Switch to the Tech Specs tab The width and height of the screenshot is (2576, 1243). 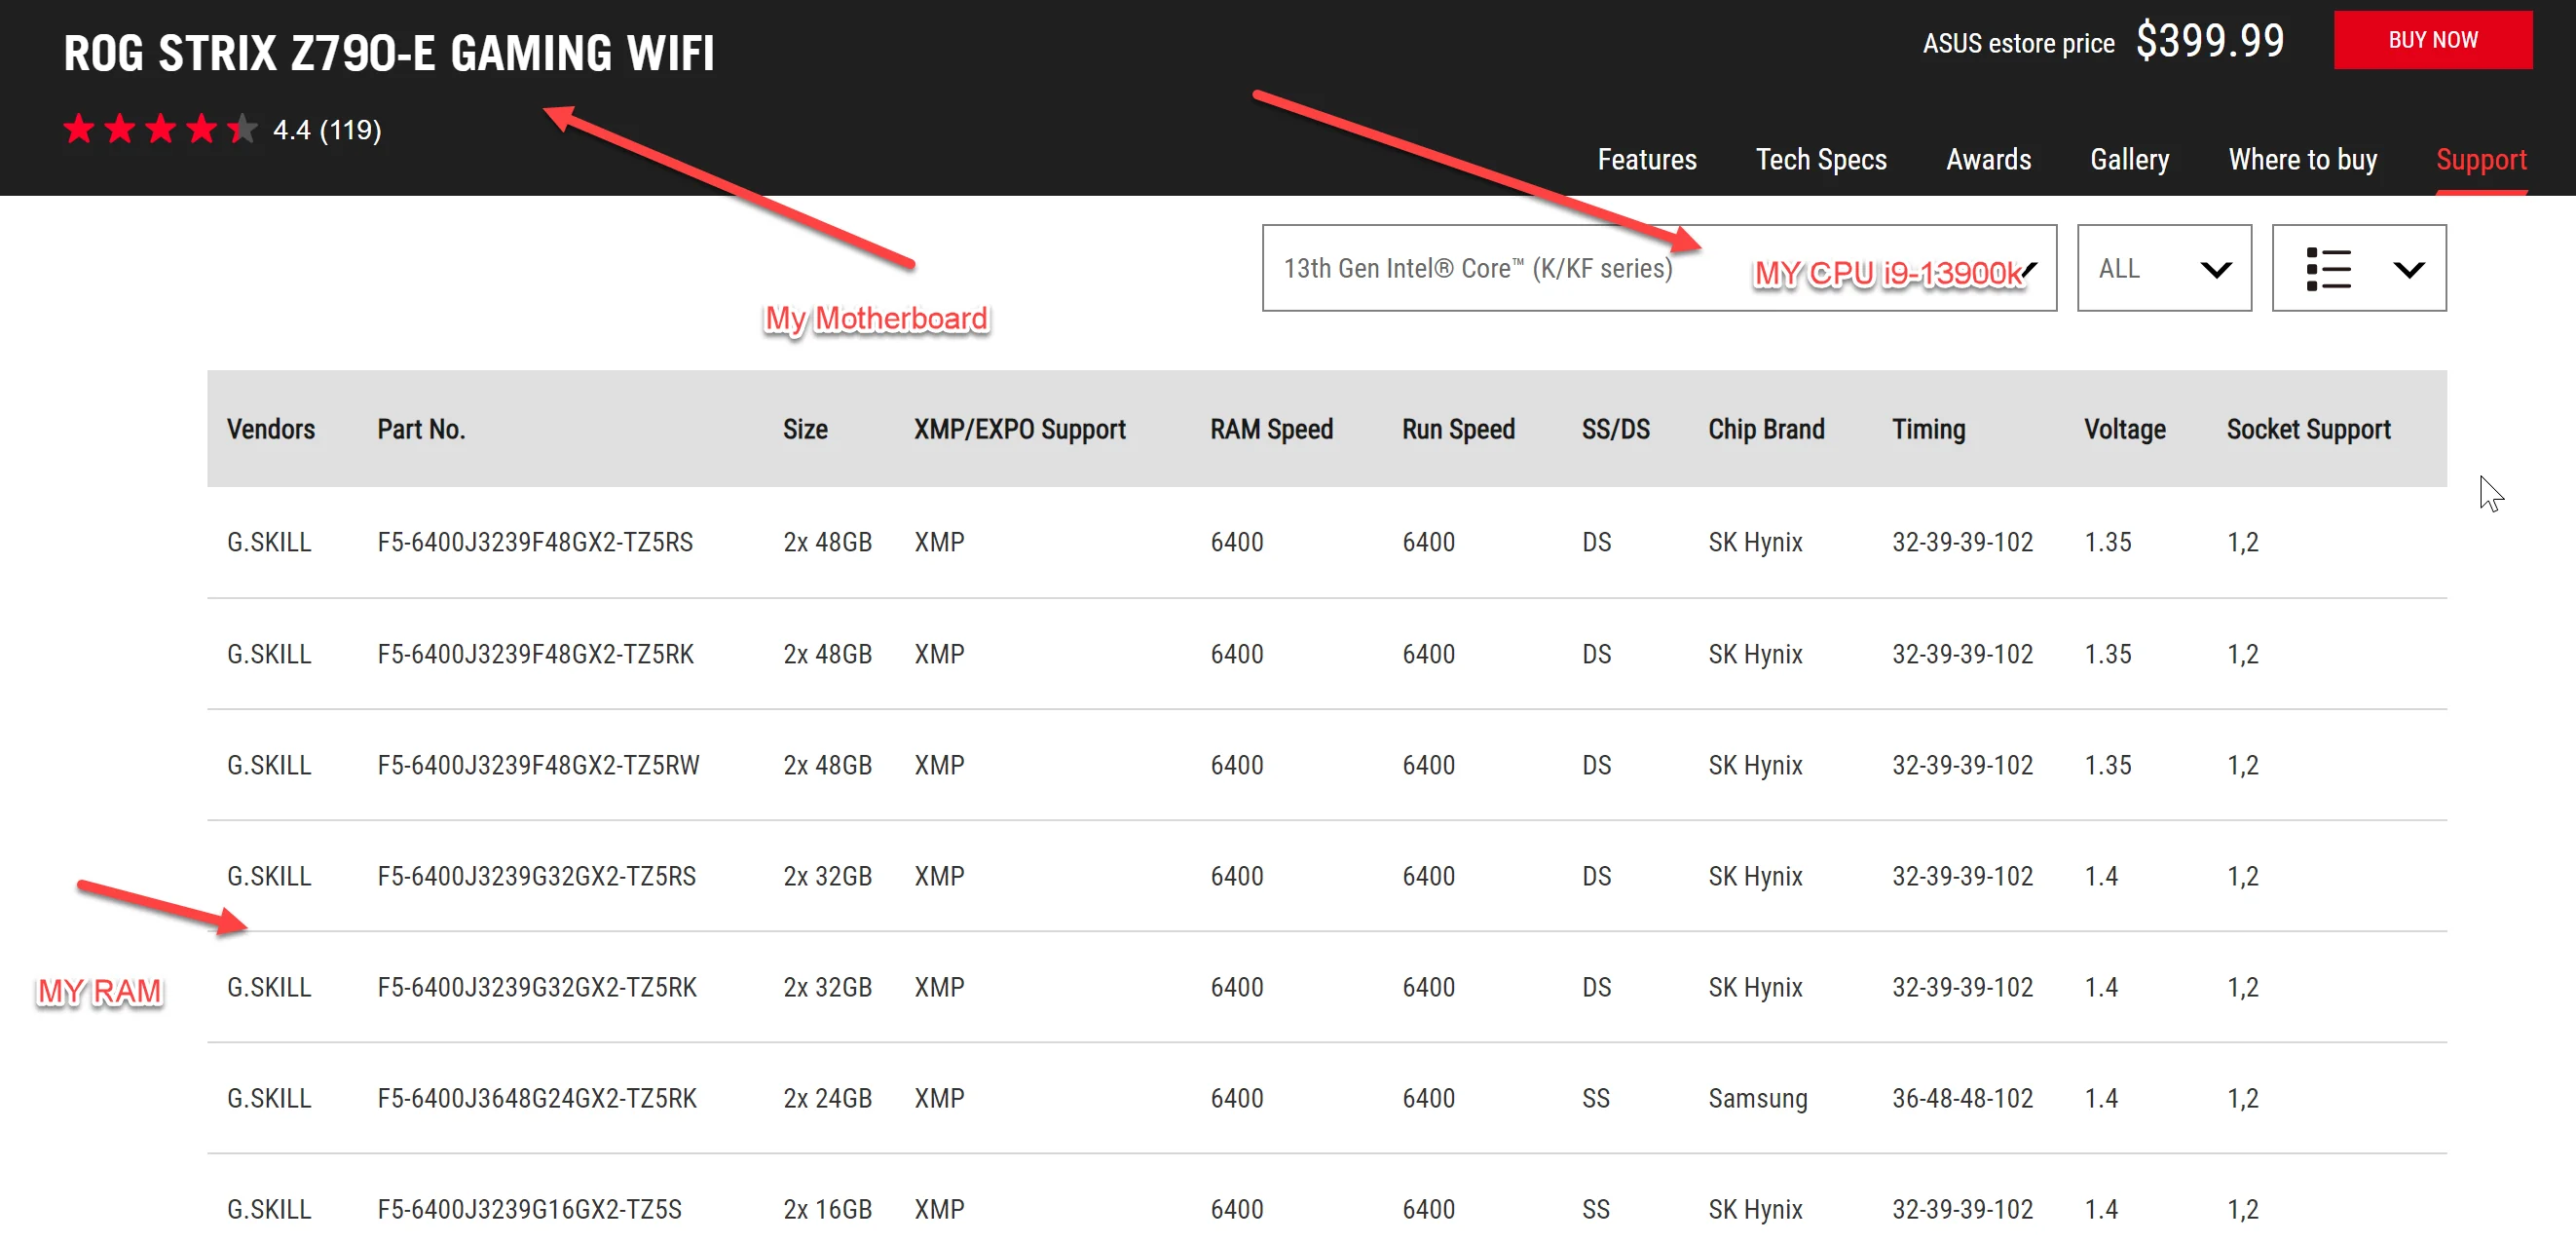click(1820, 160)
